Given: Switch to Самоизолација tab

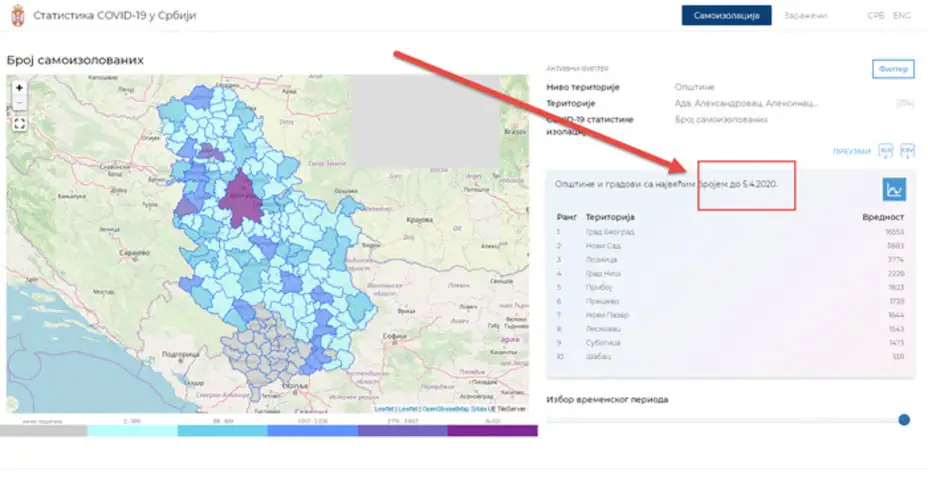Looking at the screenshot, I should [x=727, y=16].
